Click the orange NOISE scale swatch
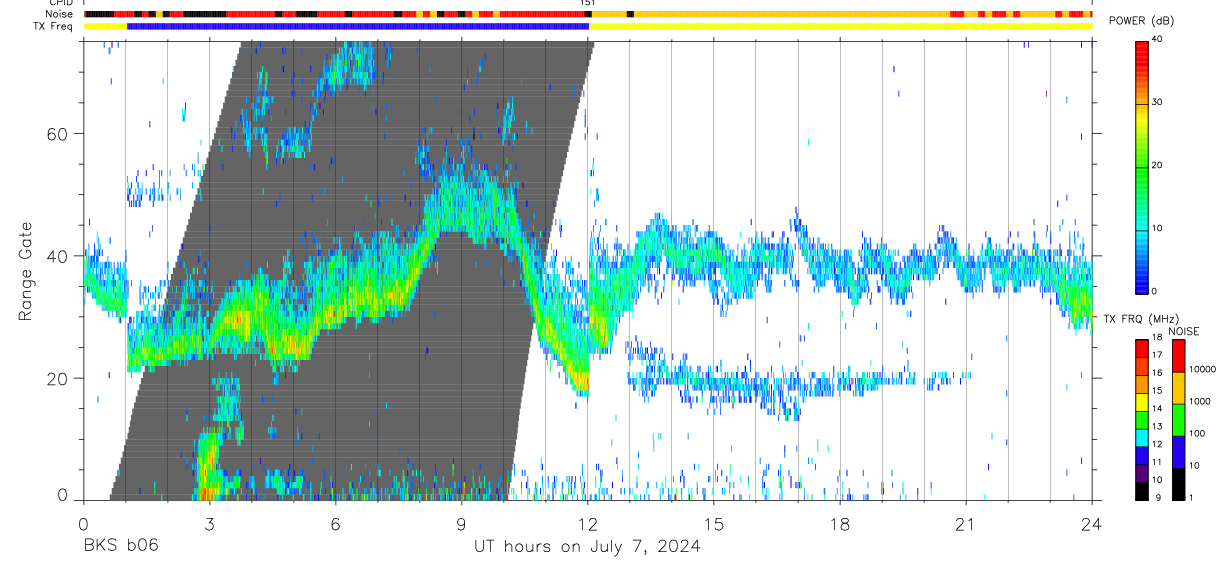This screenshot has width=1228, height=567. [x=1178, y=388]
